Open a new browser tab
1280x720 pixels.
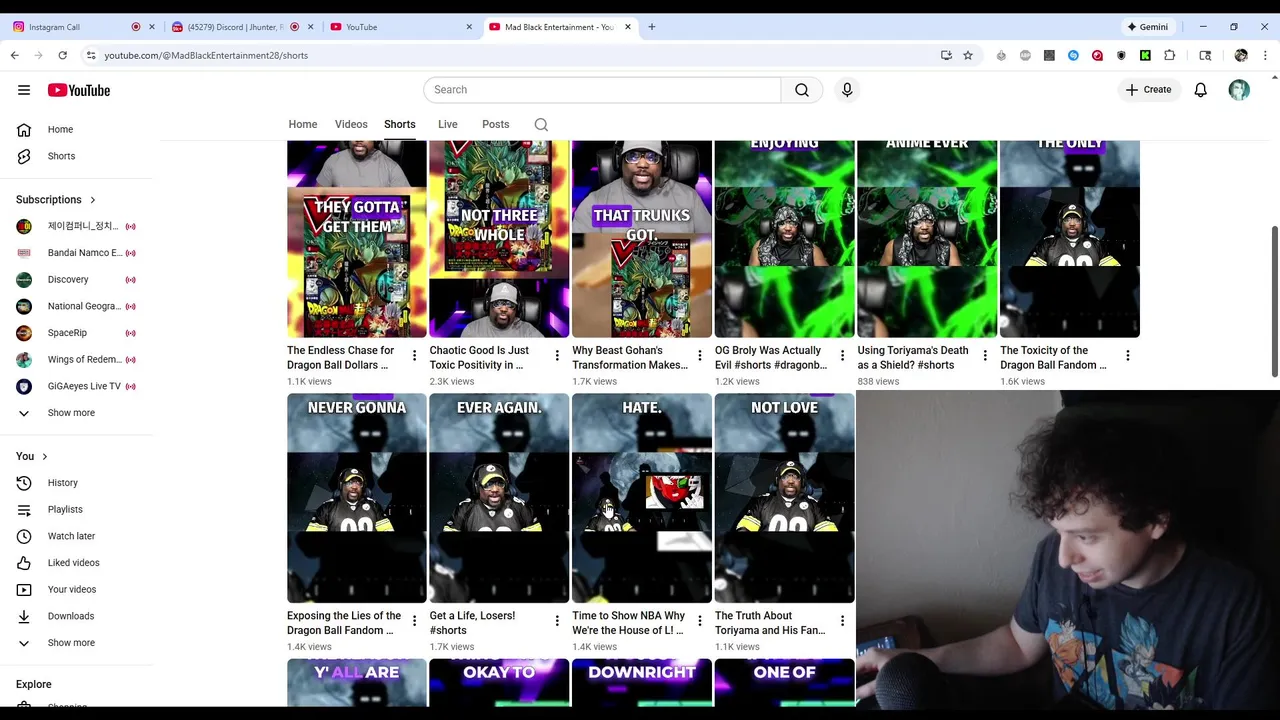click(652, 27)
